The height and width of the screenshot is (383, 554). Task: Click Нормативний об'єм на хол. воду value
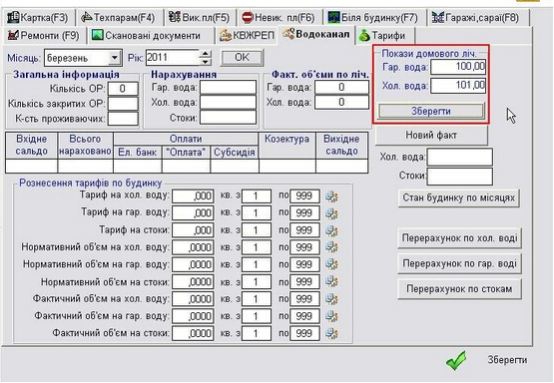tap(193, 247)
